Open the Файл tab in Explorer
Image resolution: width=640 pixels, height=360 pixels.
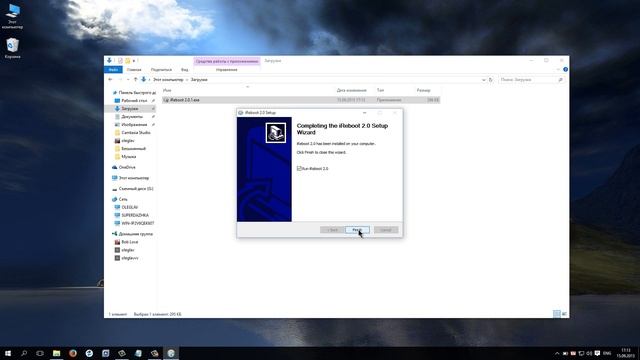(113, 70)
